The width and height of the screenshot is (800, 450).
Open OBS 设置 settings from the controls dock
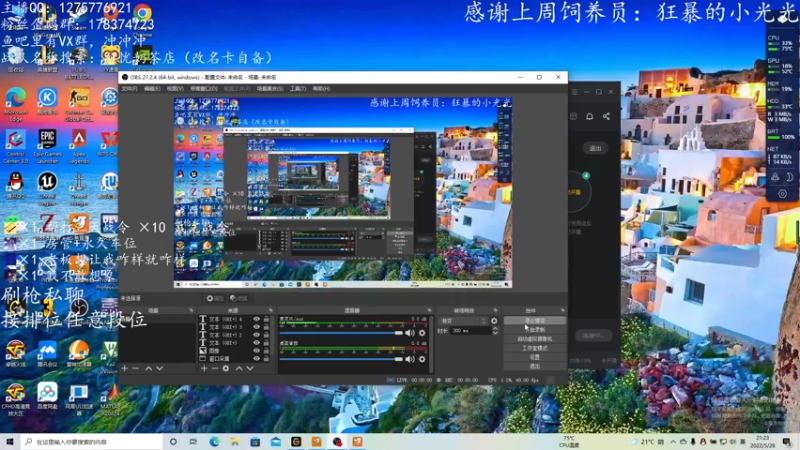point(535,357)
